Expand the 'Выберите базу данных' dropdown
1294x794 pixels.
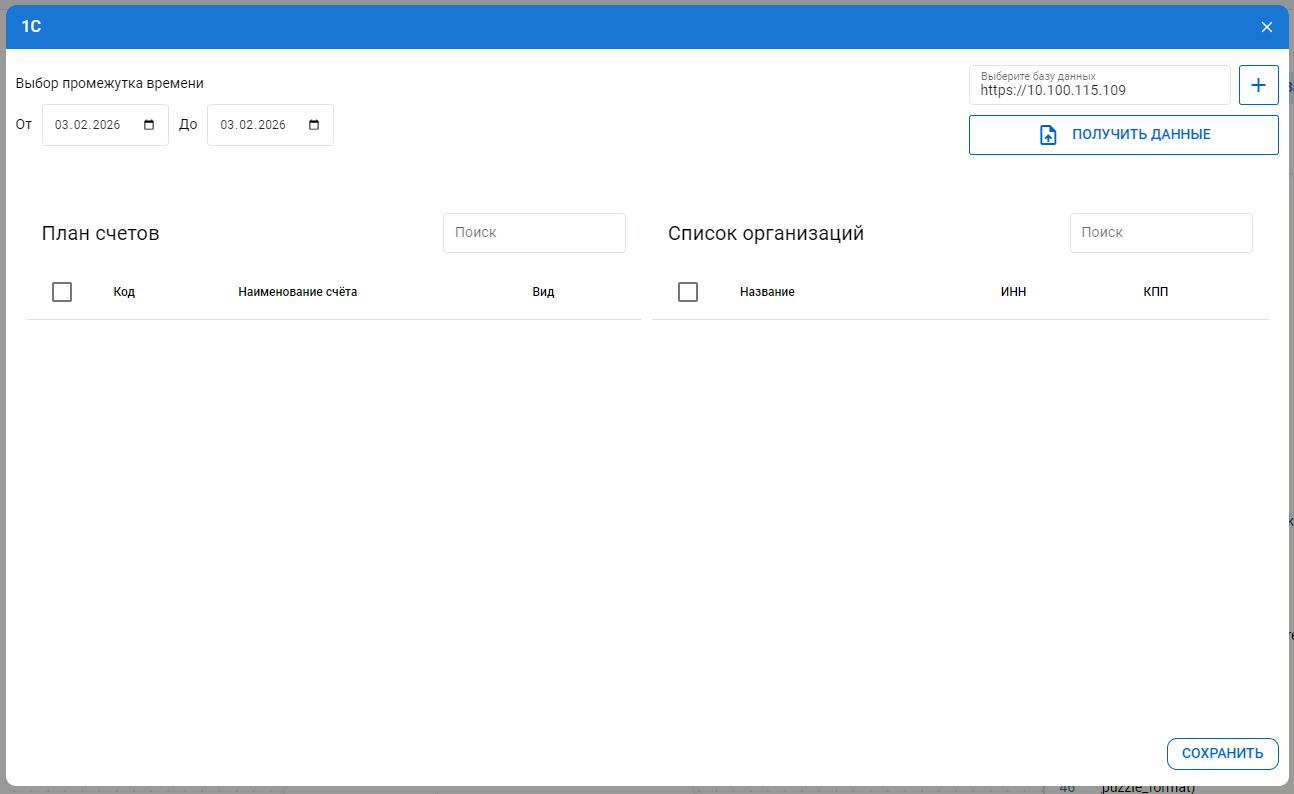coord(1099,85)
